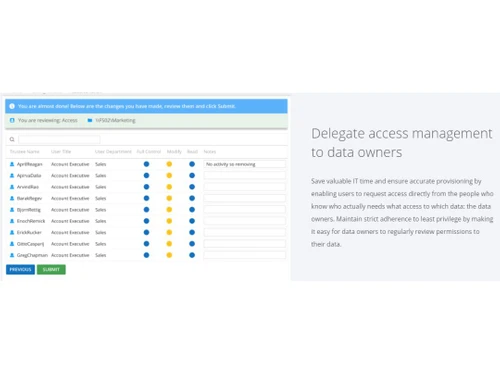This screenshot has width=500, height=375.
Task: Click the green SUBMIT button
Action: pyautogui.click(x=51, y=269)
